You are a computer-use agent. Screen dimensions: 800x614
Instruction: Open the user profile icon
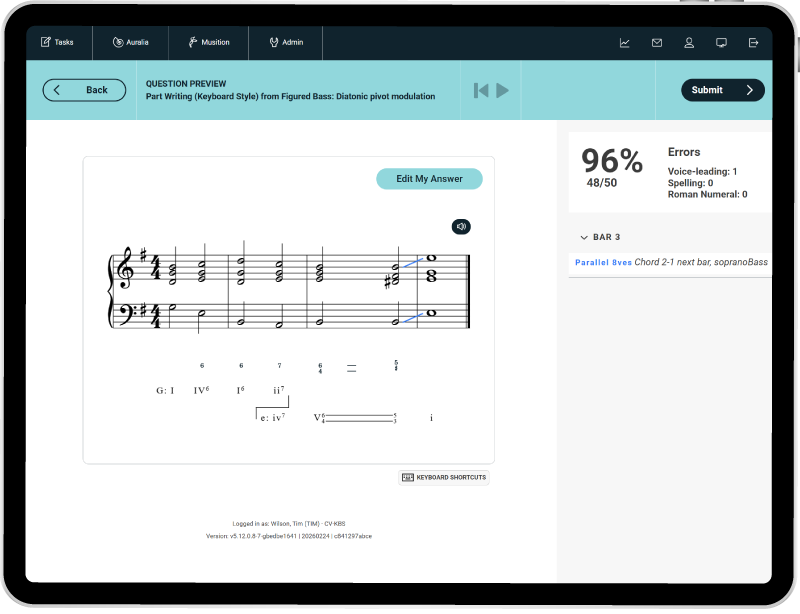tap(689, 43)
